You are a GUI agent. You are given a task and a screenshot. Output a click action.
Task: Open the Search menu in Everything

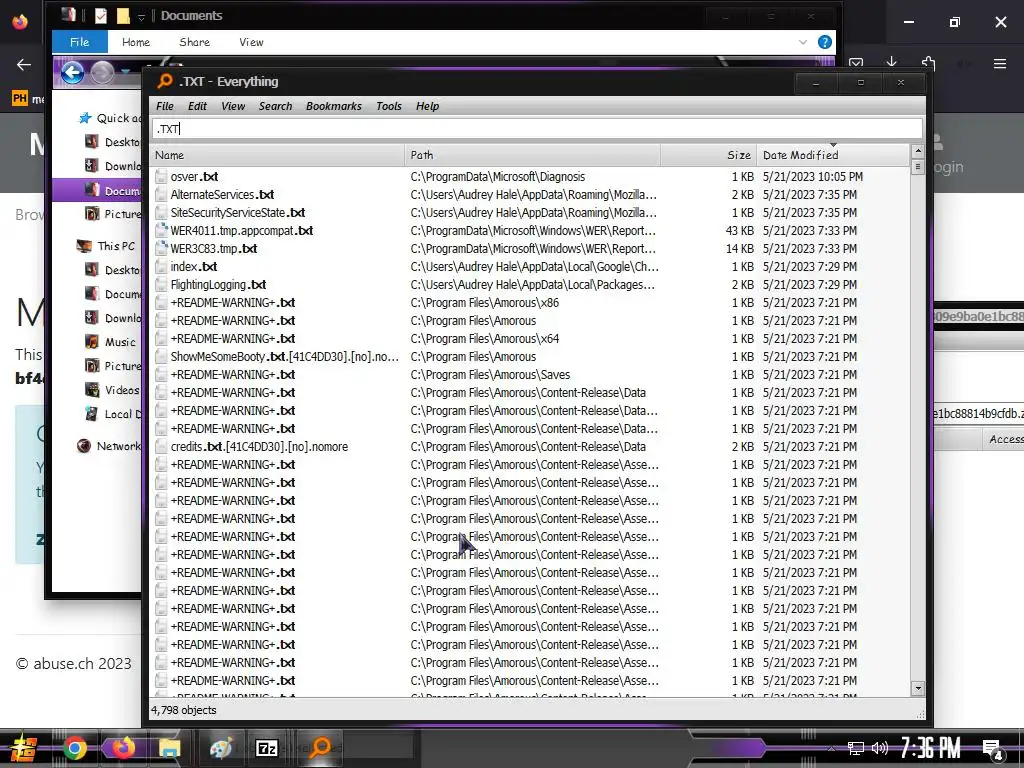click(x=275, y=106)
